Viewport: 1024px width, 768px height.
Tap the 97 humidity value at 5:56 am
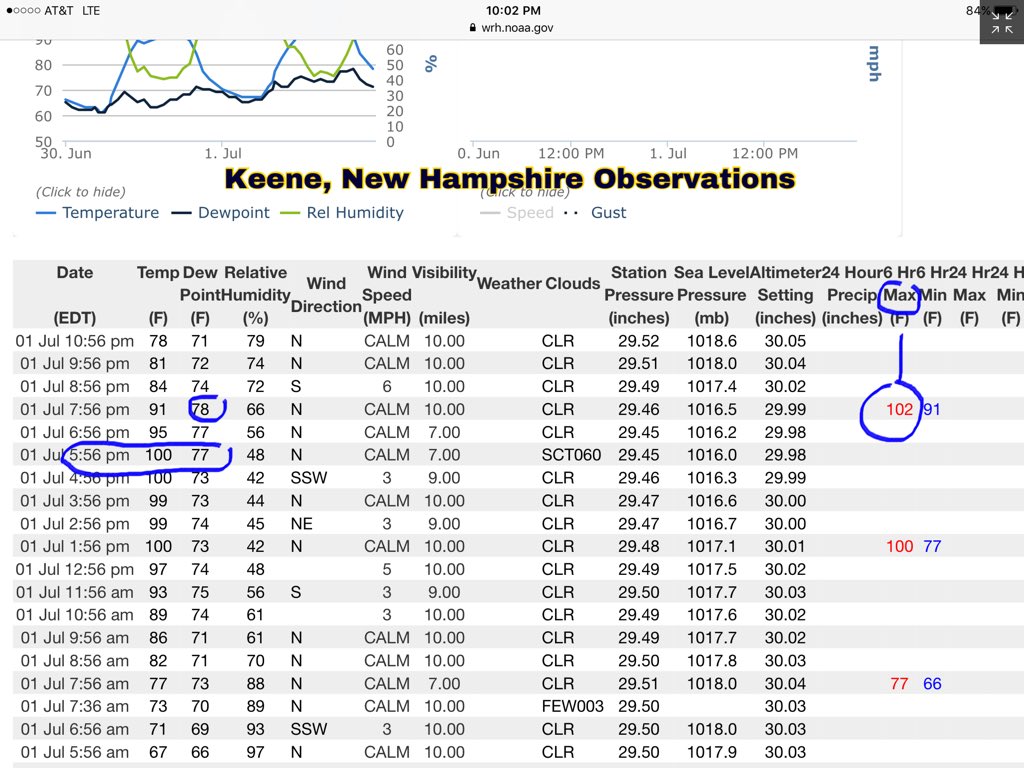[255, 752]
